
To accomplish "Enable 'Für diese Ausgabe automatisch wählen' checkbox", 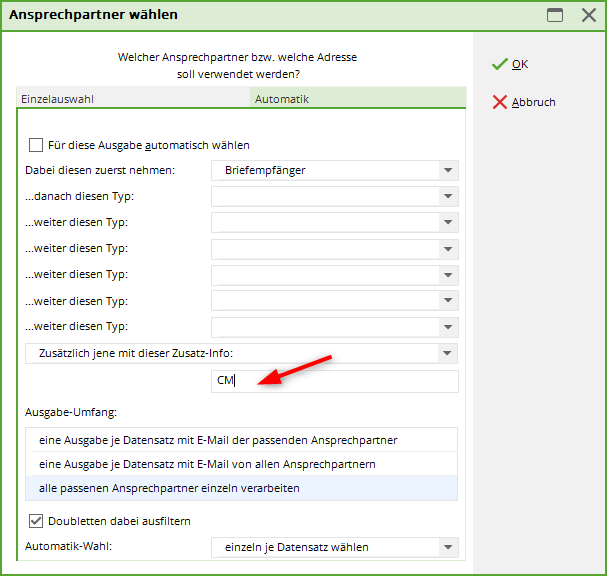I will [x=37, y=145].
